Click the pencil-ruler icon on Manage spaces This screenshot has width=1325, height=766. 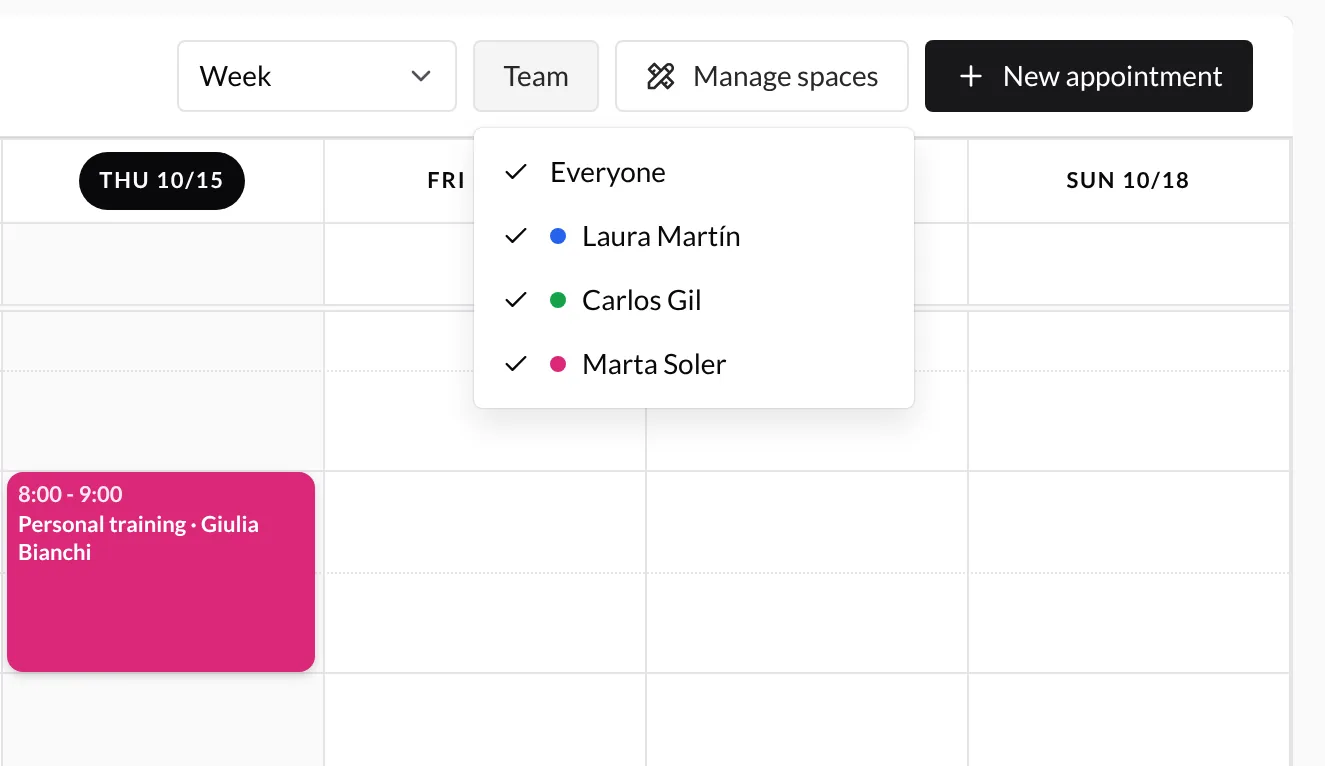pyautogui.click(x=660, y=76)
